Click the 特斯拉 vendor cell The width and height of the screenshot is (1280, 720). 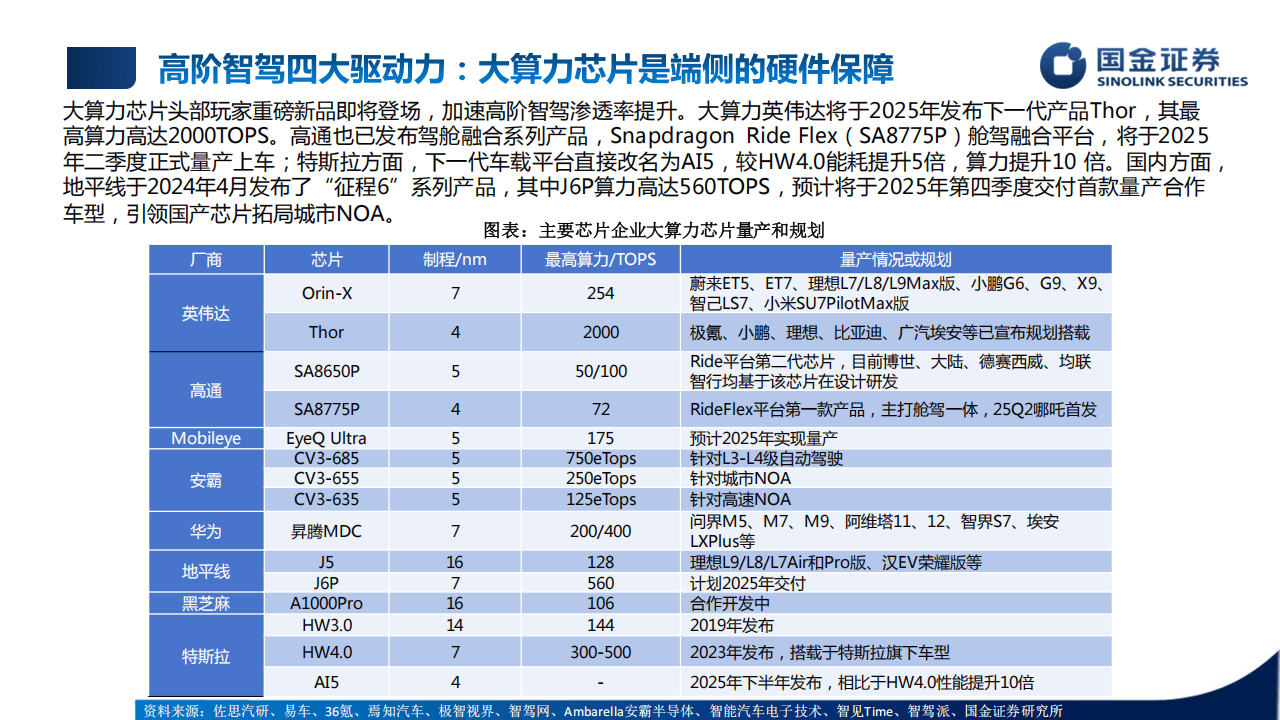206,656
